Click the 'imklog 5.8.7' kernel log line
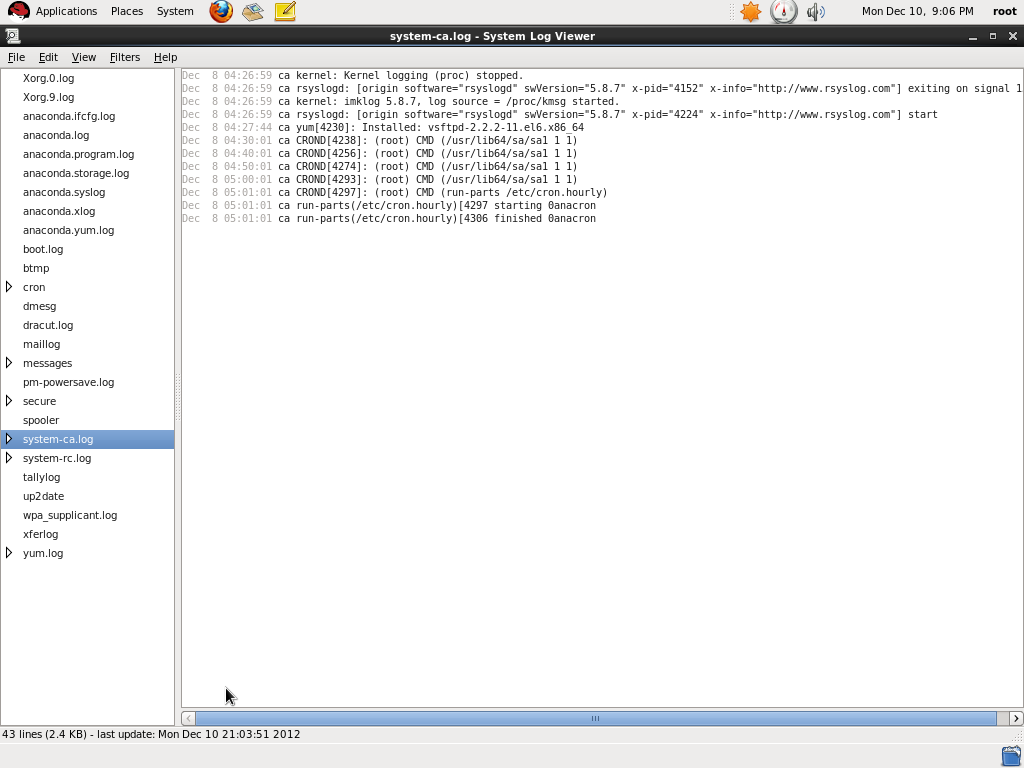1024x768 pixels. pyautogui.click(x=401, y=102)
